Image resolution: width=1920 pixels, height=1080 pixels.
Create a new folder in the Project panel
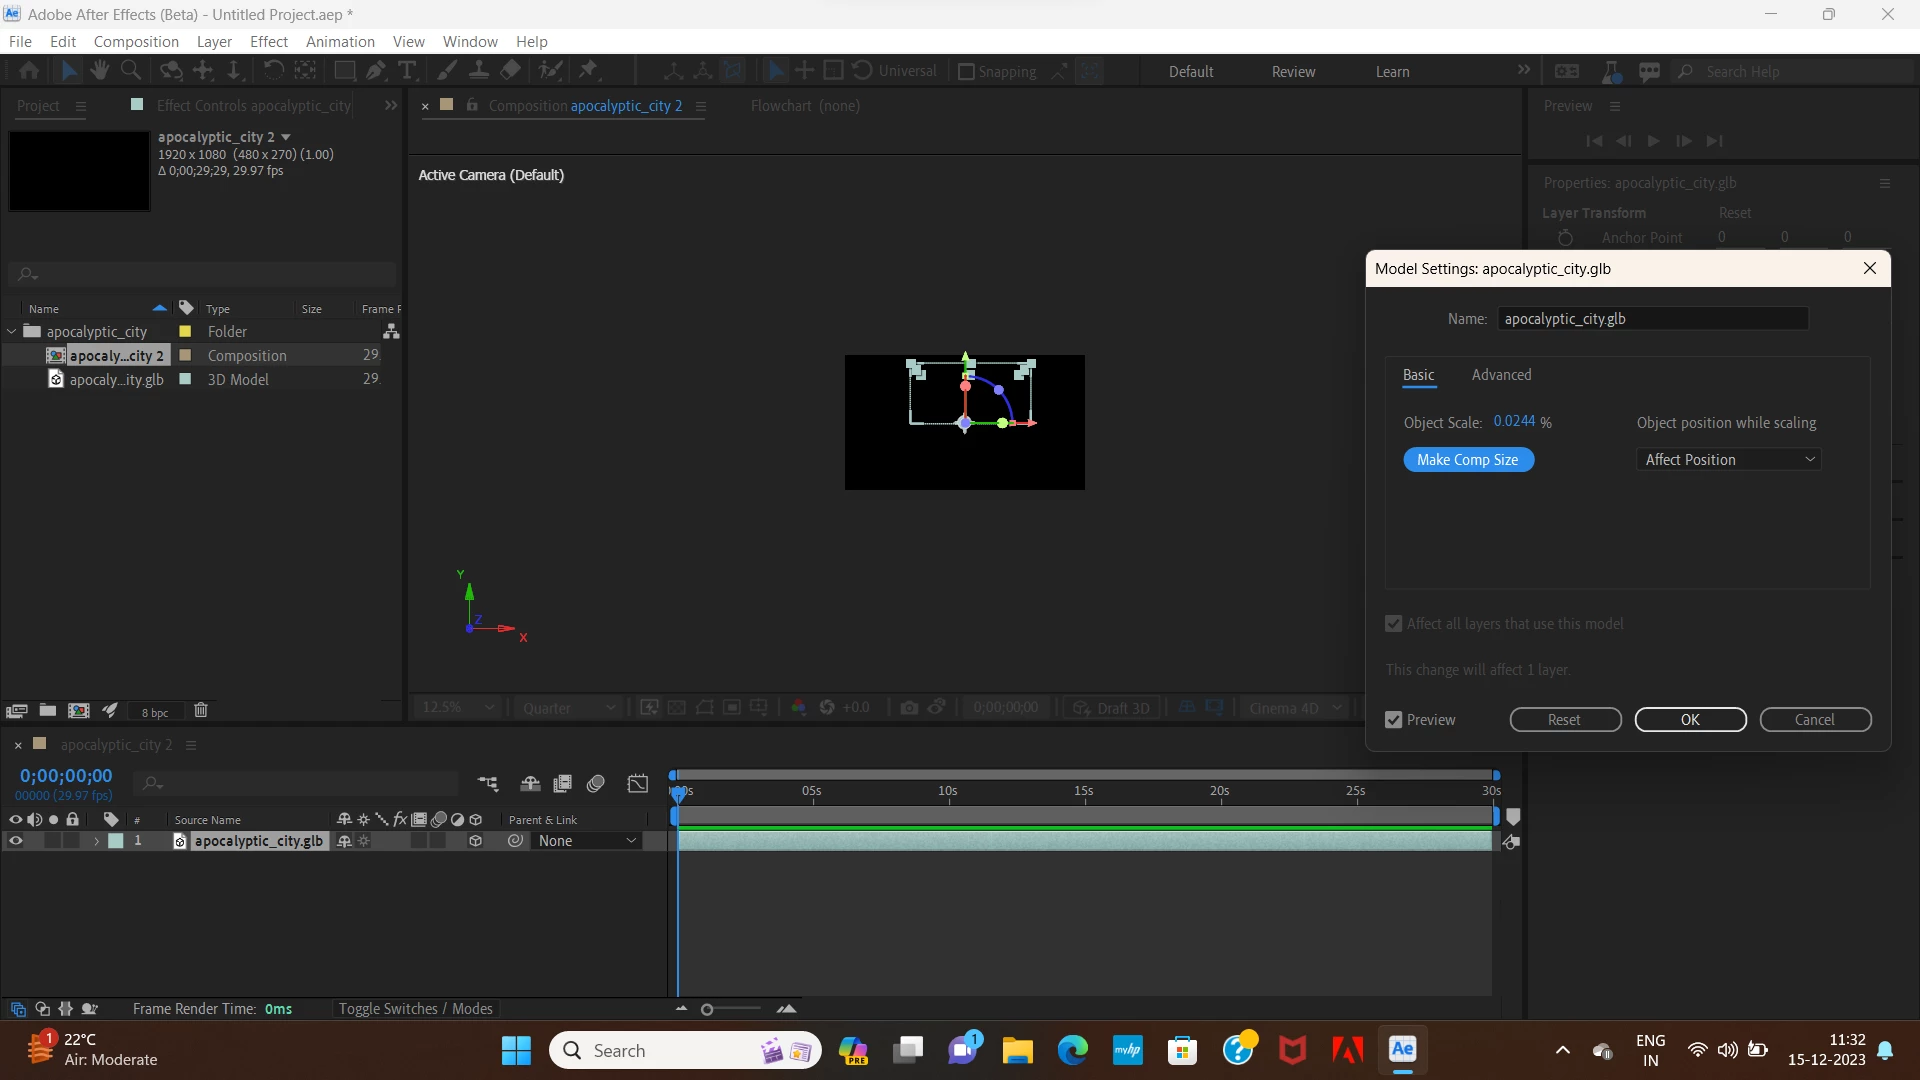coord(47,710)
